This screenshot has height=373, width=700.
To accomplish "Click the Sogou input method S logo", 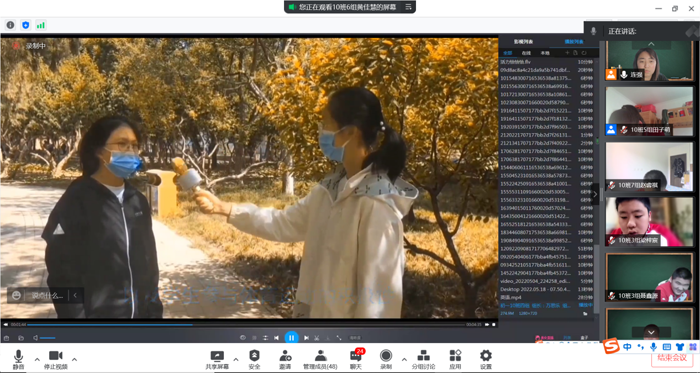I will click(x=611, y=346).
